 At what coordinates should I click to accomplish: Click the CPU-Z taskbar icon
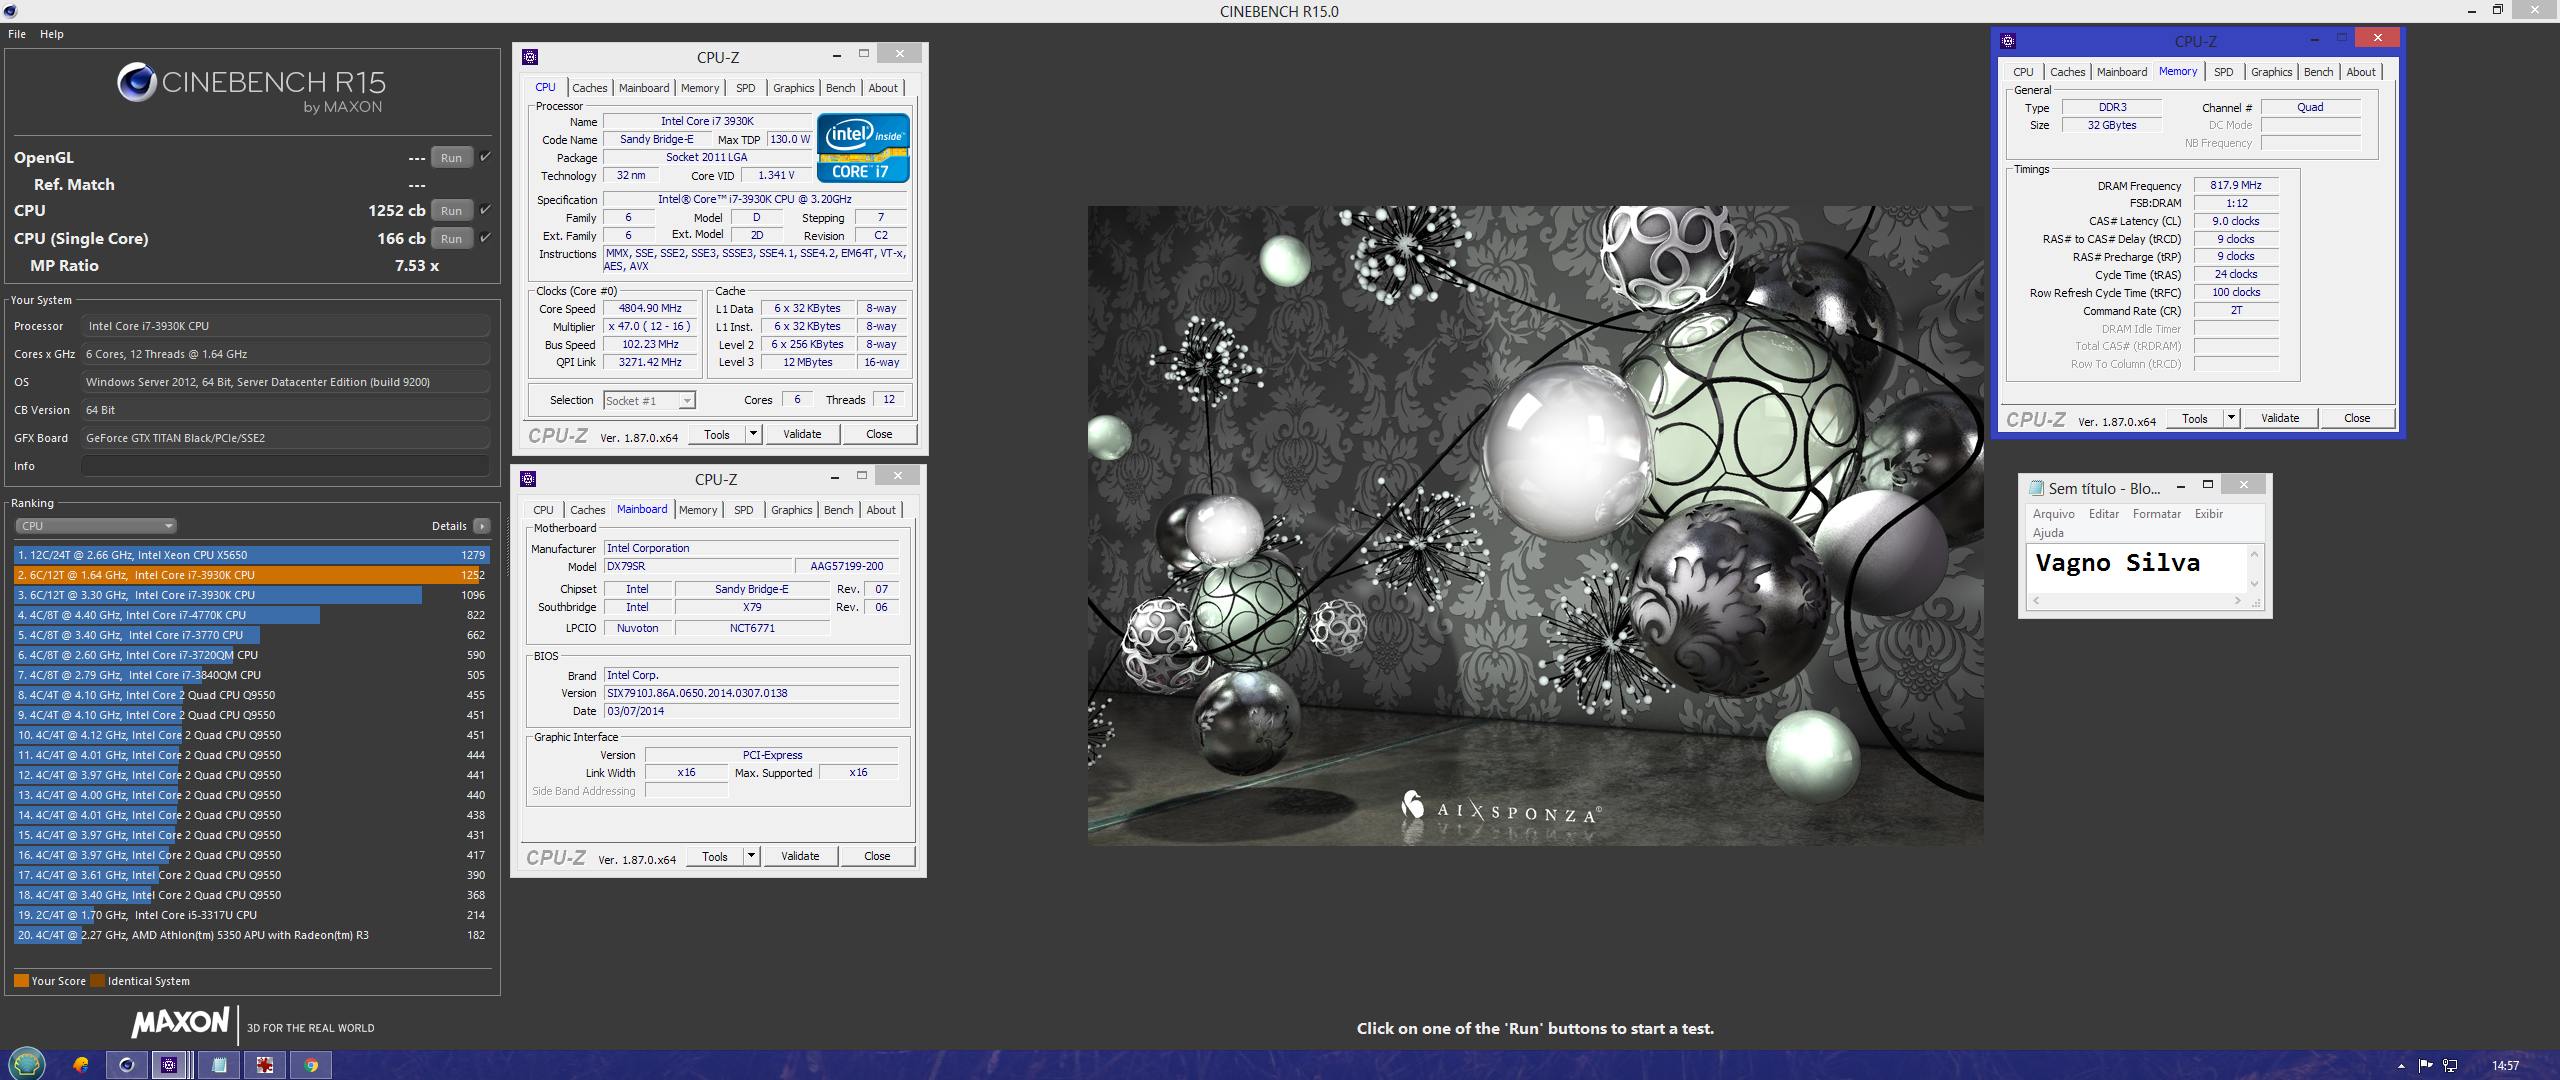171,1065
